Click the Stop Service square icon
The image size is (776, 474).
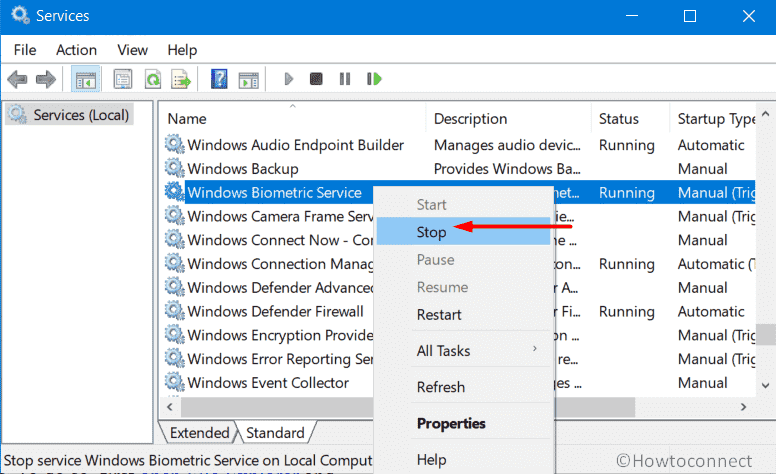(316, 79)
